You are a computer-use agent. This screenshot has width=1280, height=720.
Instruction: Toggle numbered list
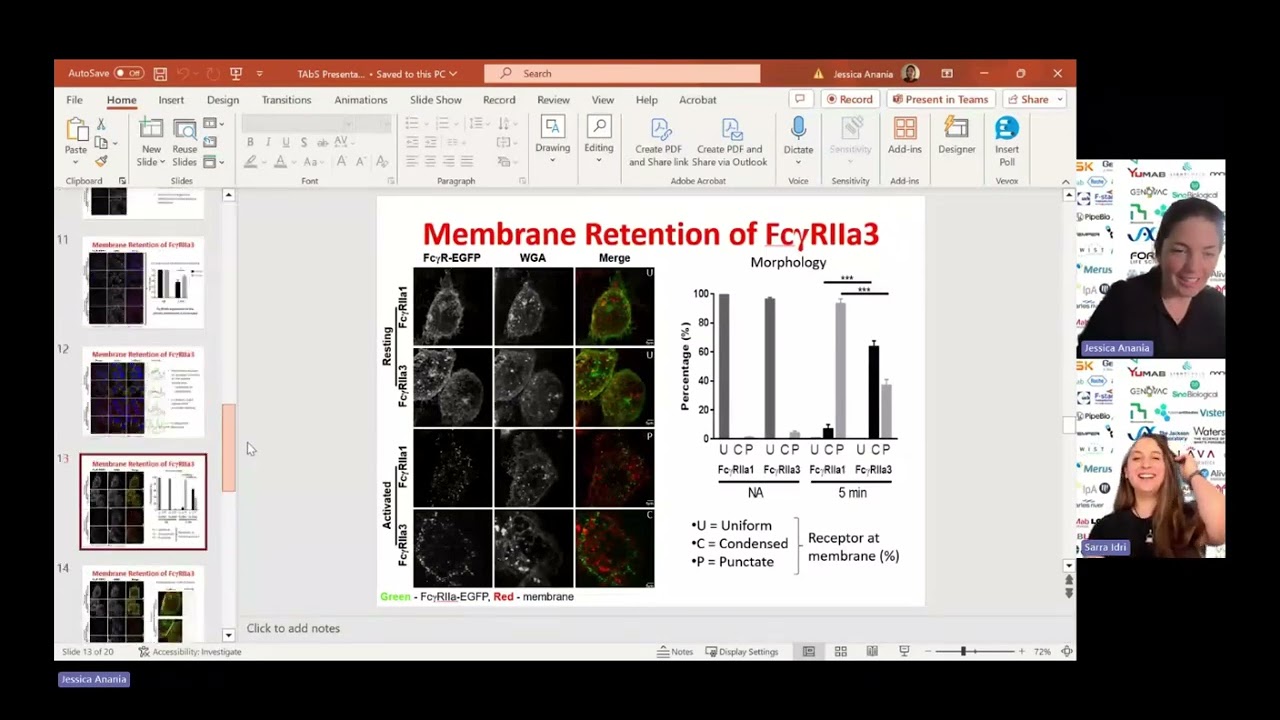[443, 124]
